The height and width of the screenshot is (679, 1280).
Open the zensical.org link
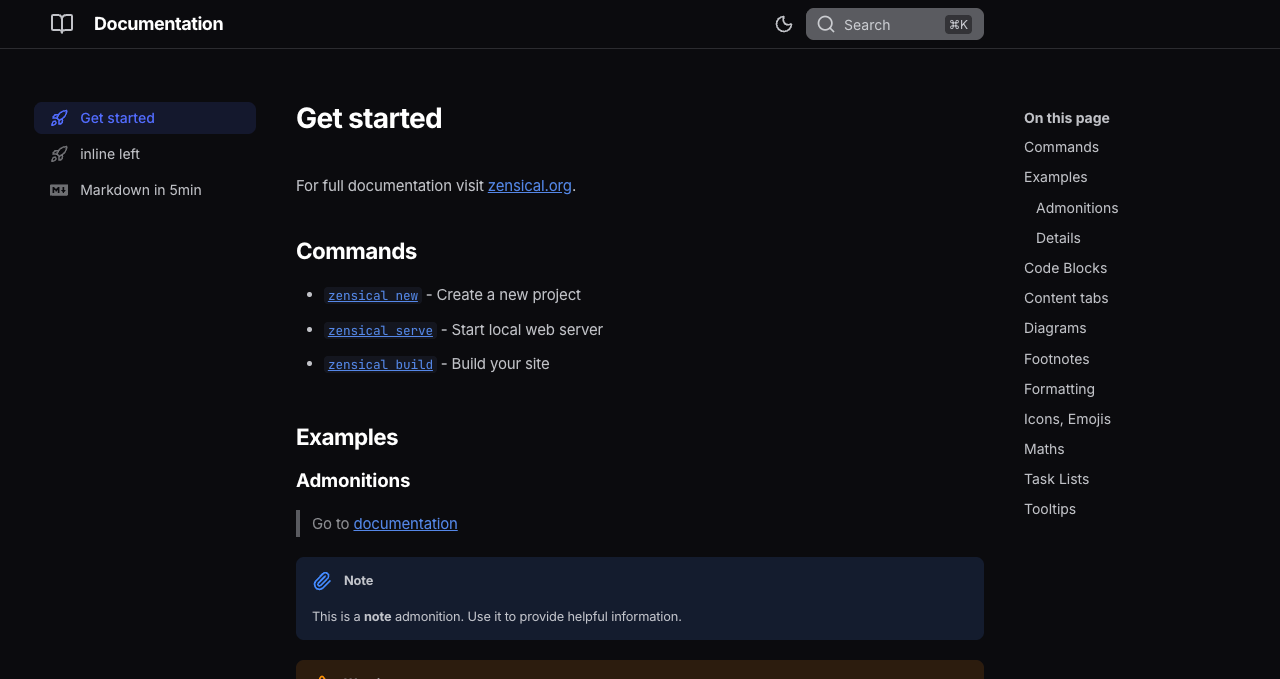[x=529, y=186]
